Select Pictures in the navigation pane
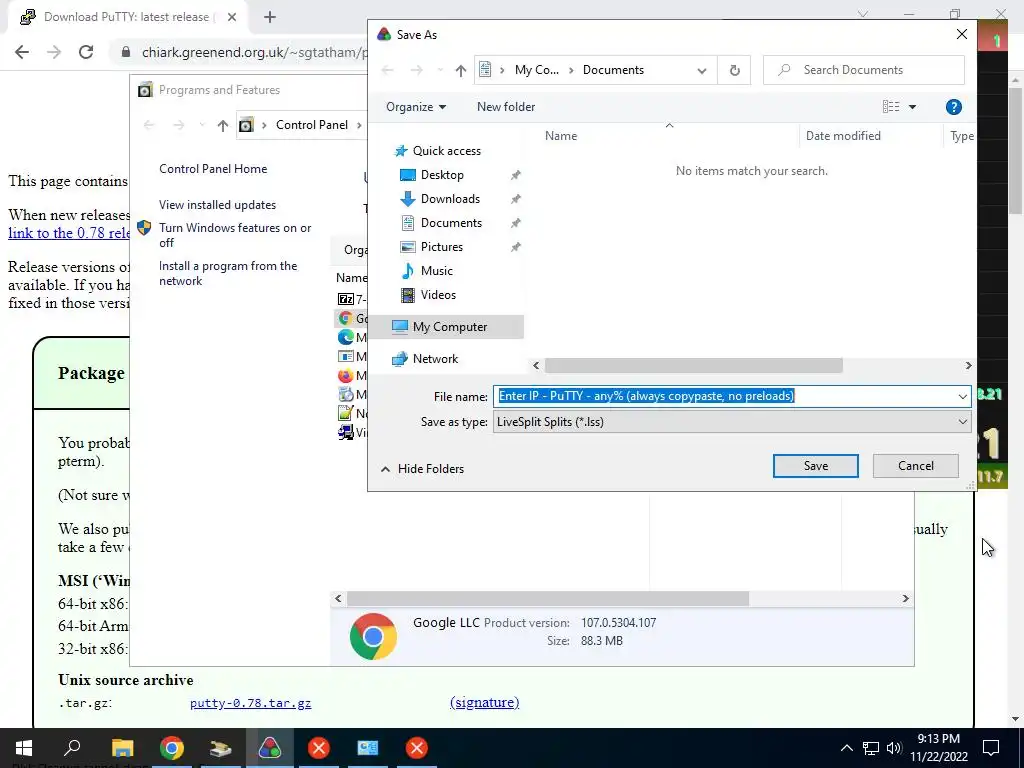Viewport: 1024px width, 768px height. [441, 247]
